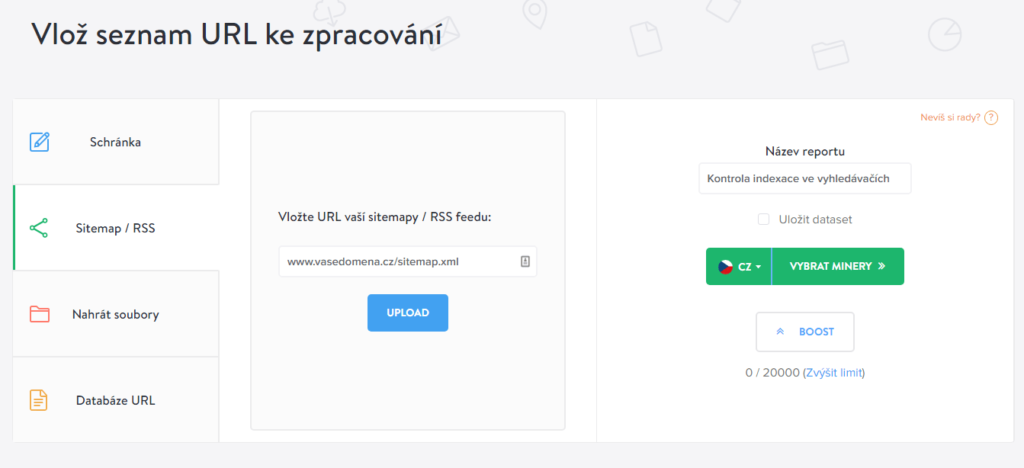Click the VYBRAT MINERY button
The width and height of the screenshot is (1024, 468).
pos(838,267)
